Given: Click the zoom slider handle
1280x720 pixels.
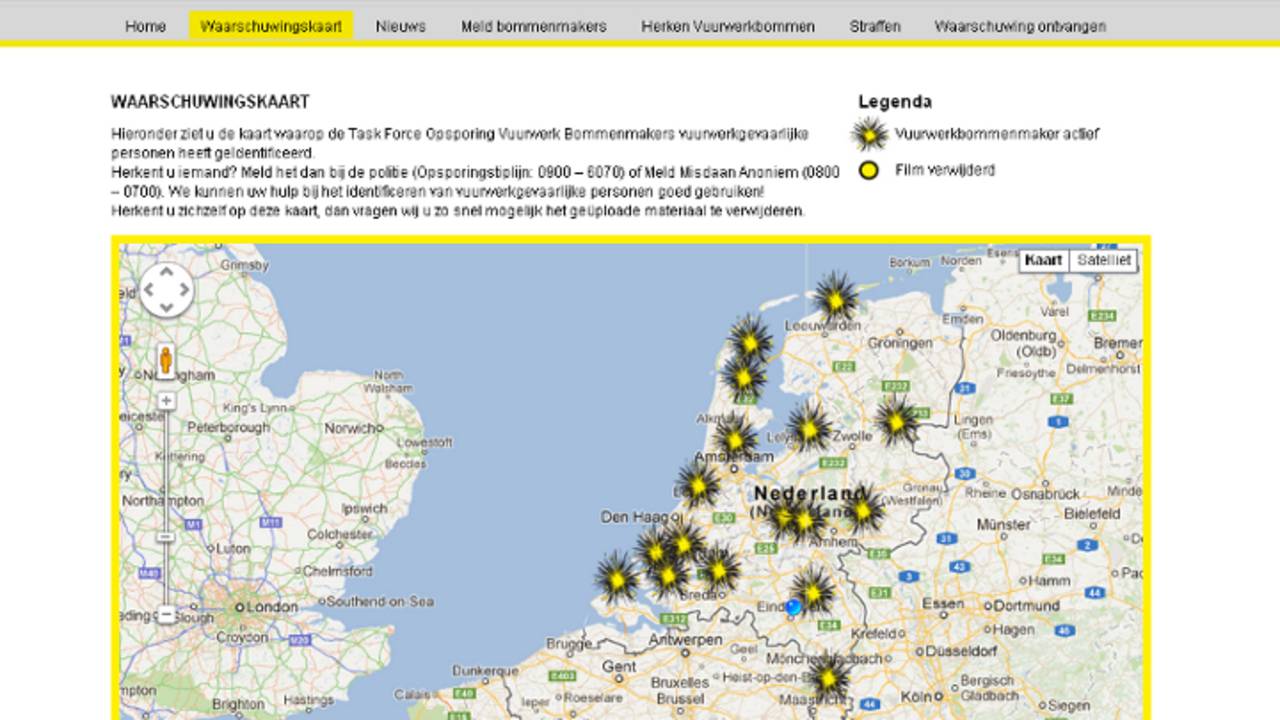Looking at the screenshot, I should click(166, 537).
